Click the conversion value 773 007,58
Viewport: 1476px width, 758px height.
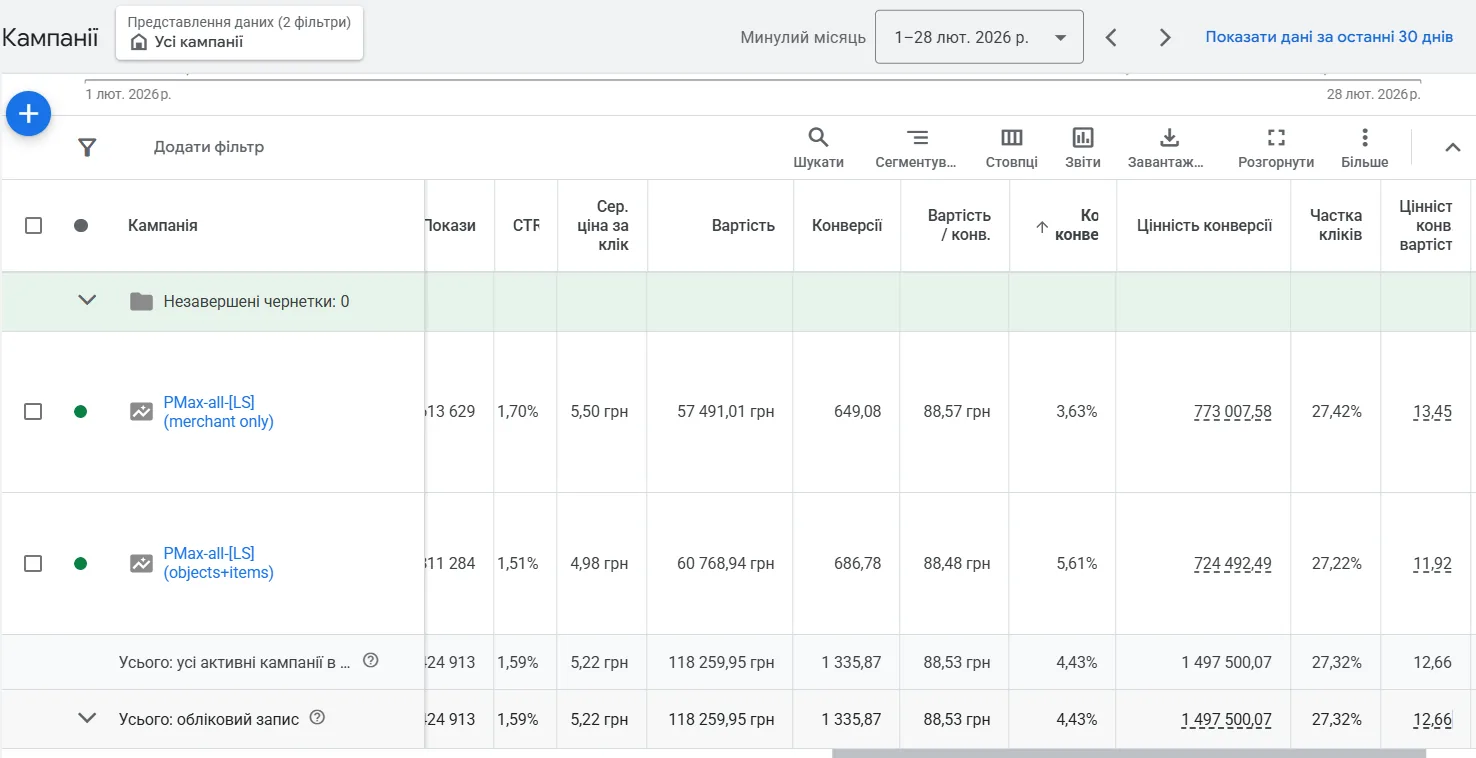pyautogui.click(x=1232, y=411)
